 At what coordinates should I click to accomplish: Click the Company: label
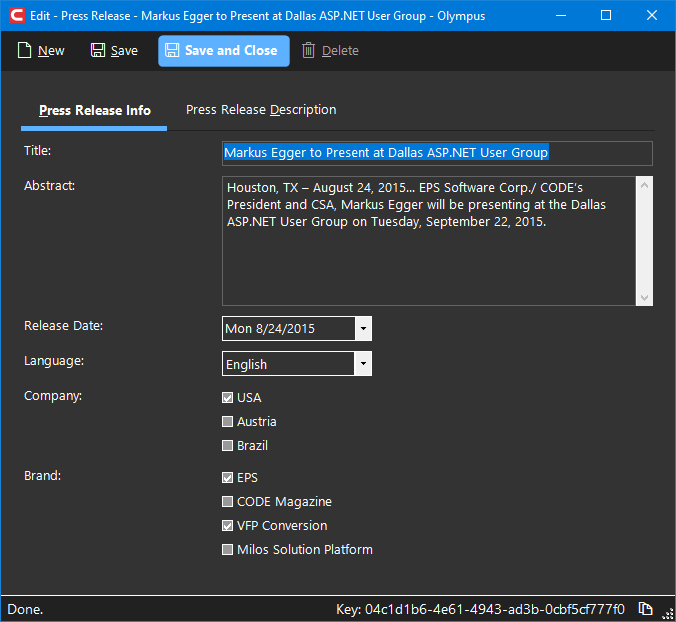(x=53, y=396)
